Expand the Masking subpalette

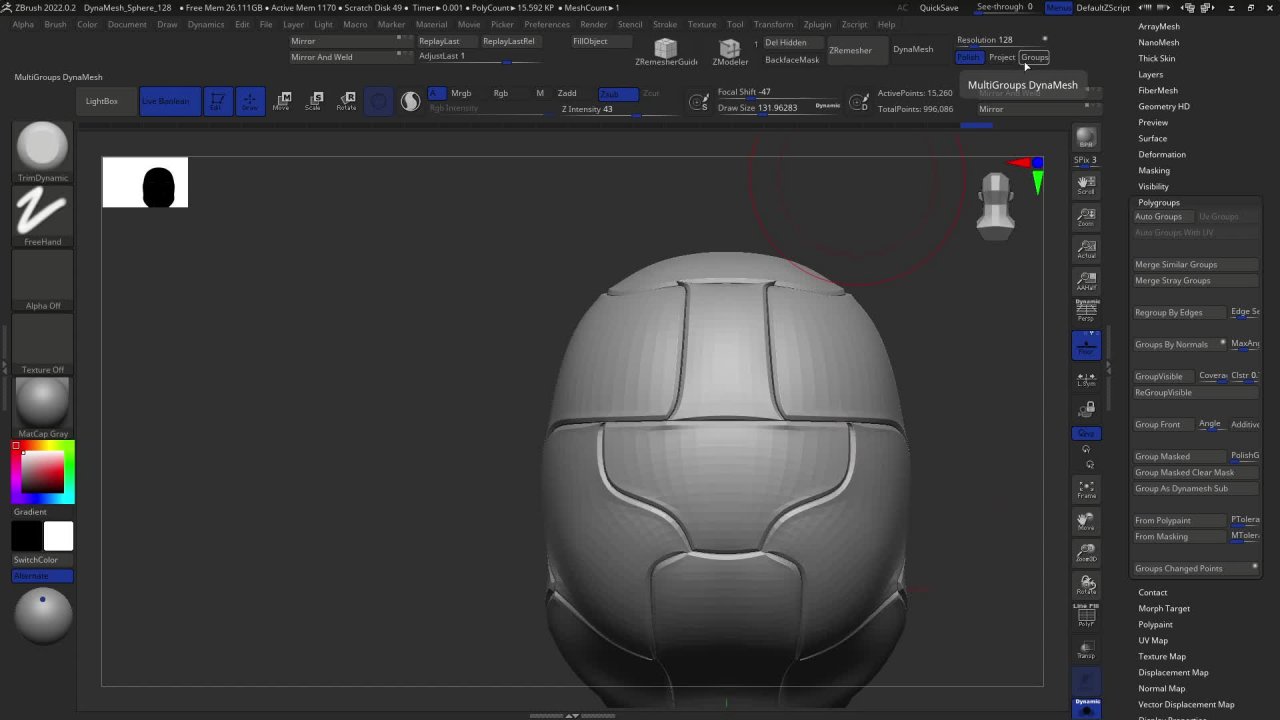[1153, 170]
